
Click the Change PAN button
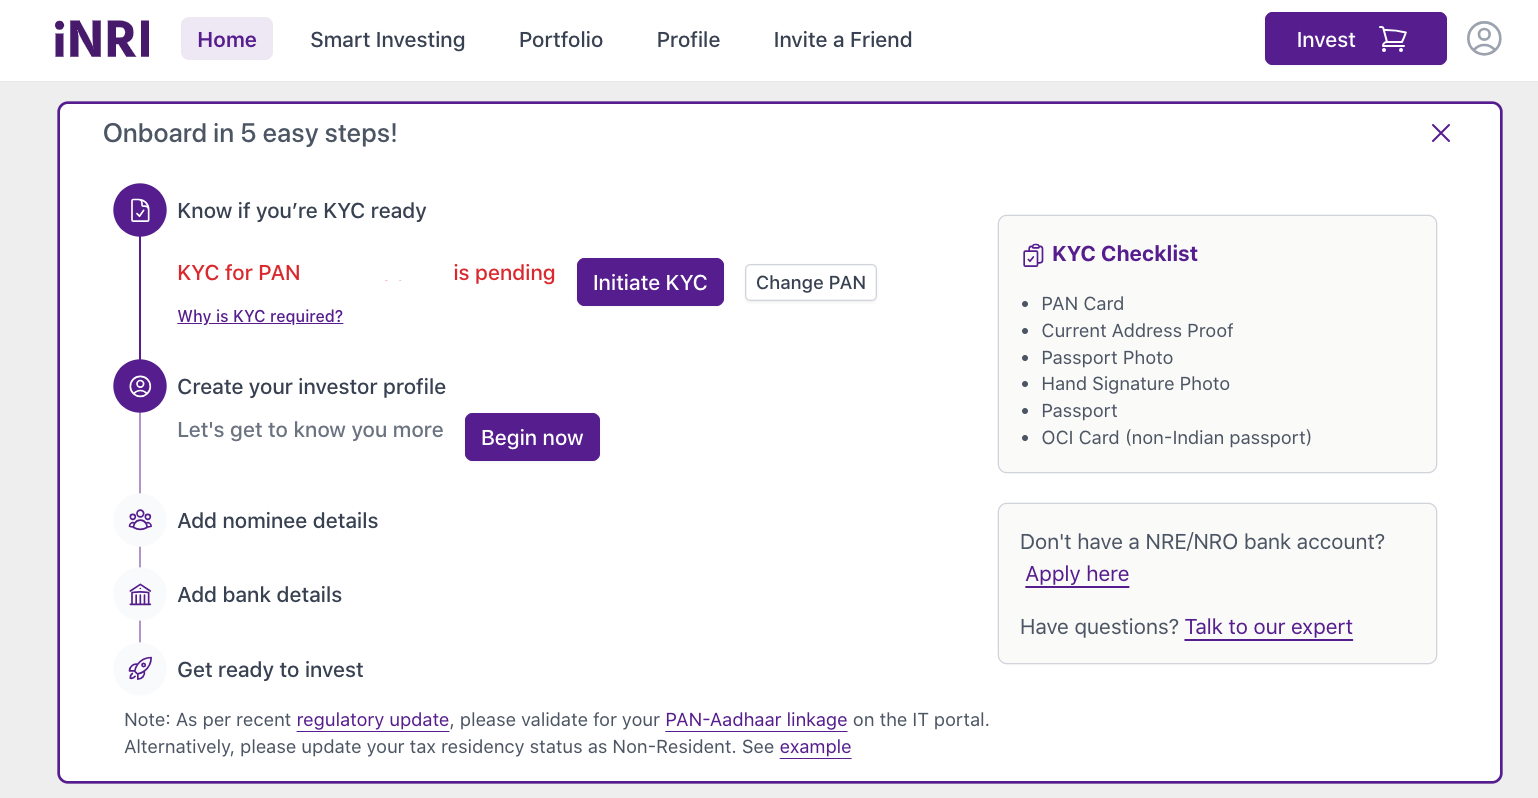[x=810, y=282]
